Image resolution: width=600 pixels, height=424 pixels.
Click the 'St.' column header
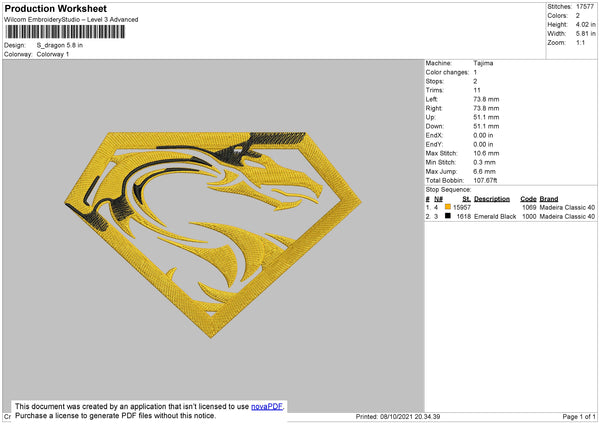(466, 199)
